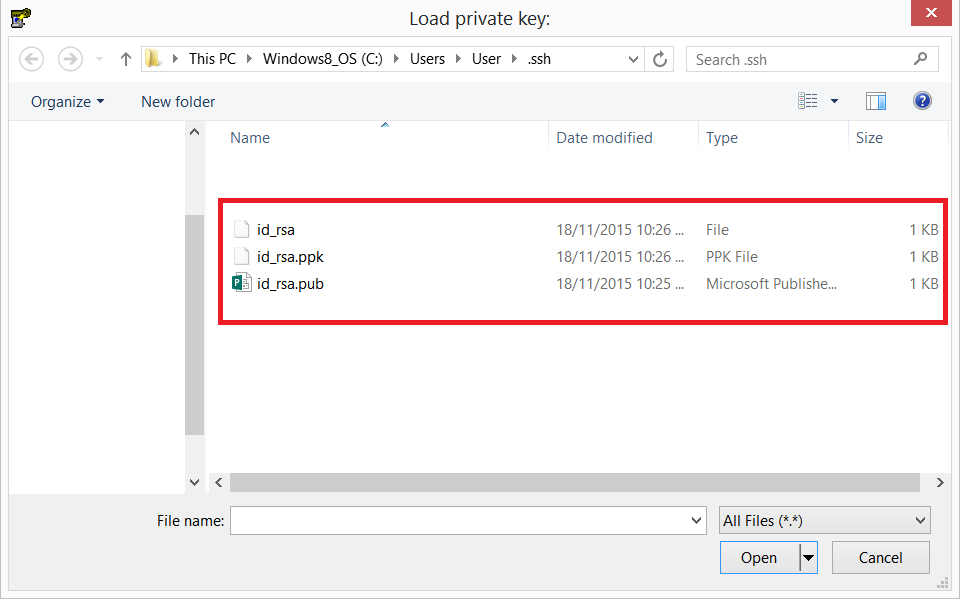The height and width of the screenshot is (599, 960).
Task: Select .ssh in breadcrumb path
Action: tap(539, 59)
